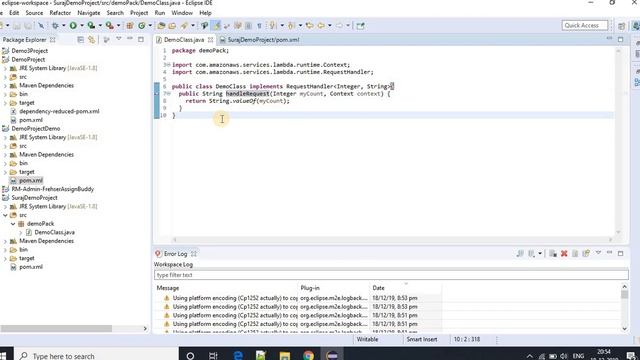Toggle Show Whitespace Characters button
Screen dimensions: 640x360
259,26
